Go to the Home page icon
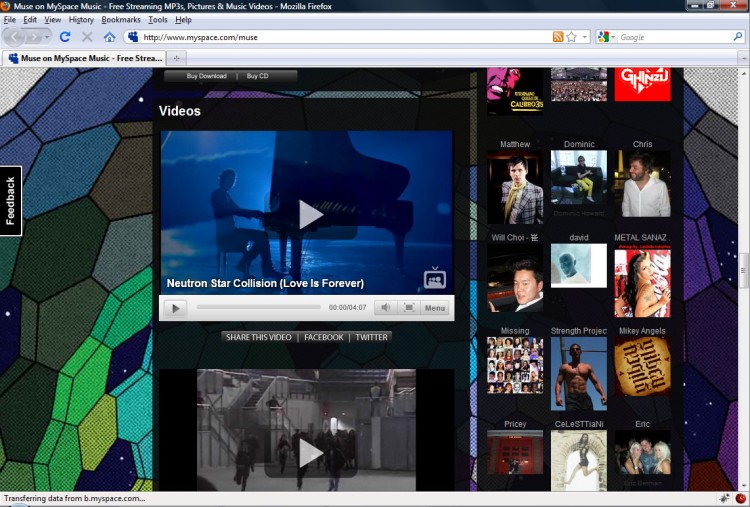The height and width of the screenshot is (507, 750). coord(110,37)
